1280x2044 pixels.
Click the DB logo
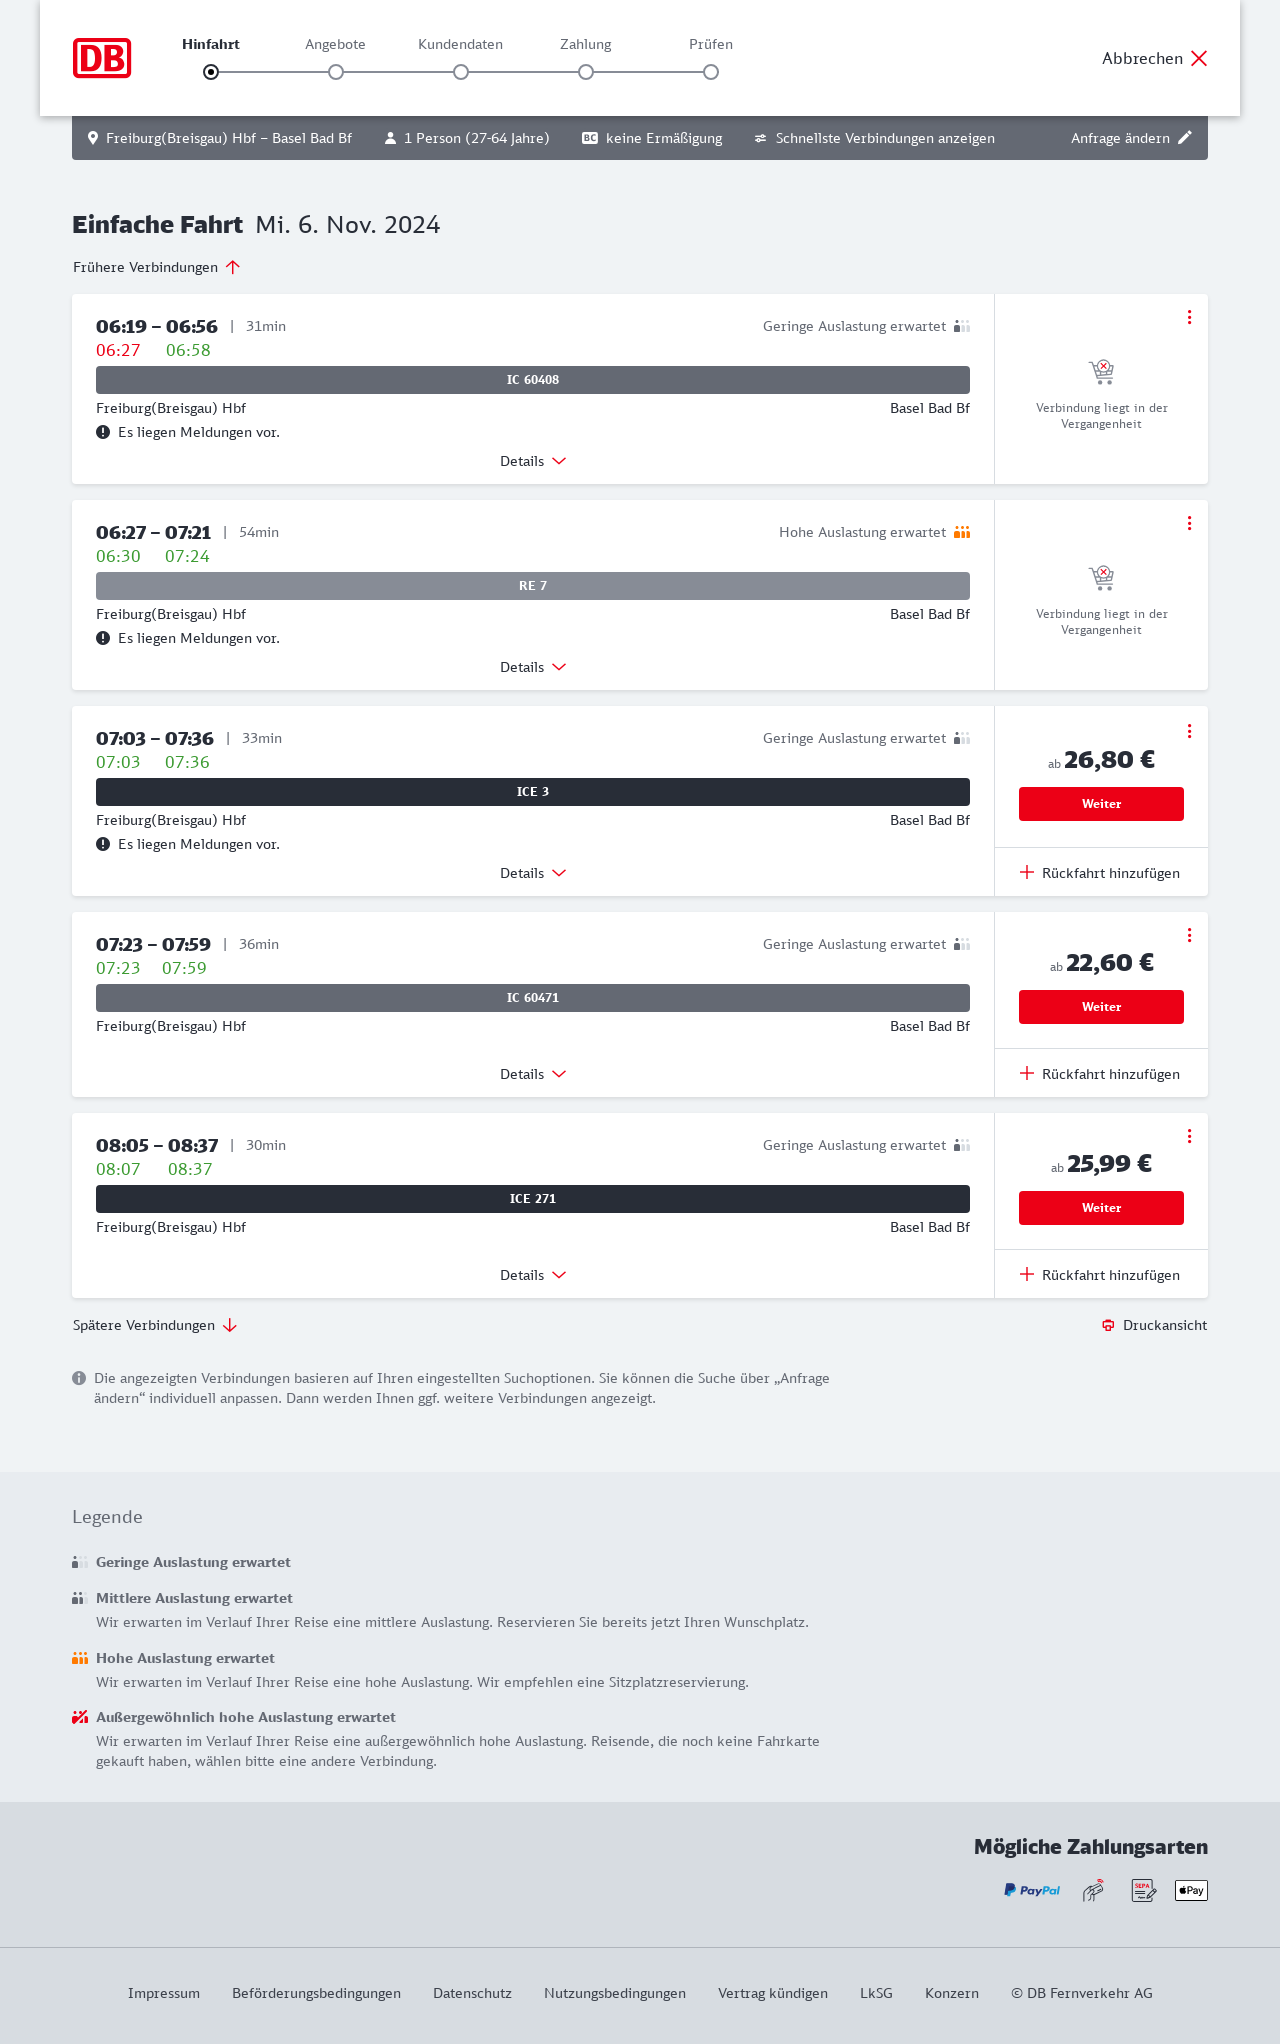(x=102, y=58)
